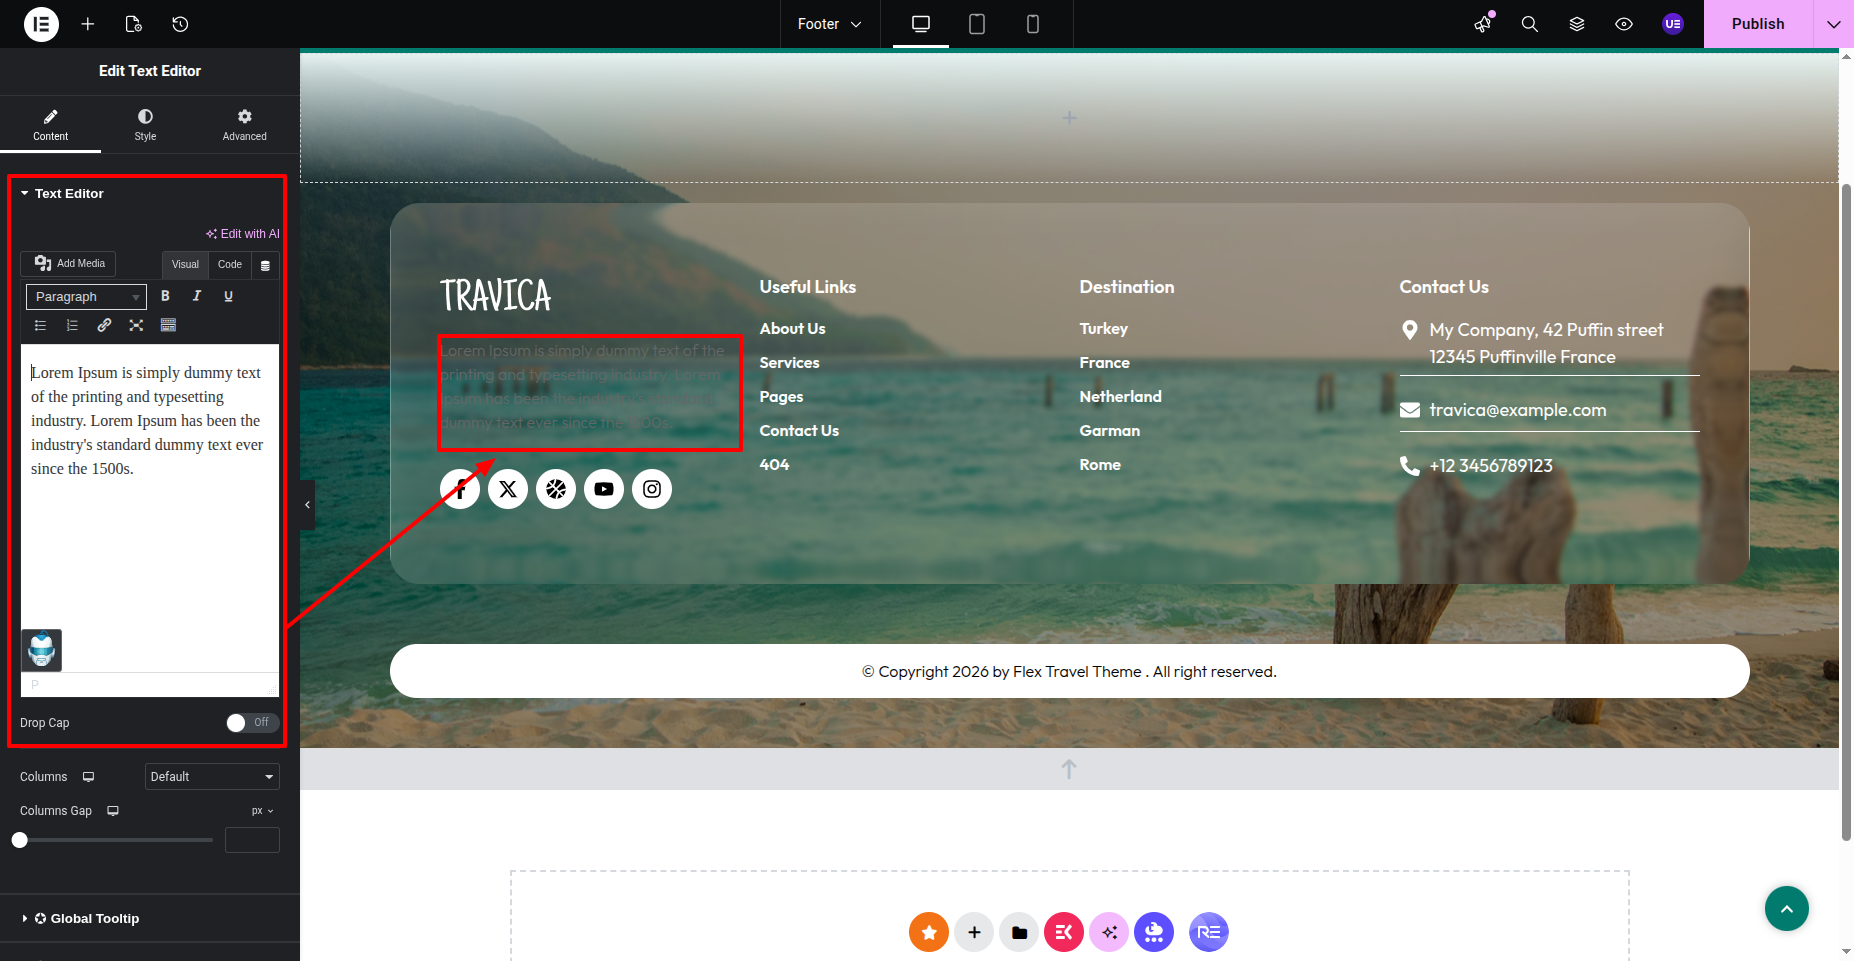Click the Publish button
Image resolution: width=1854 pixels, height=961 pixels.
1757,24
